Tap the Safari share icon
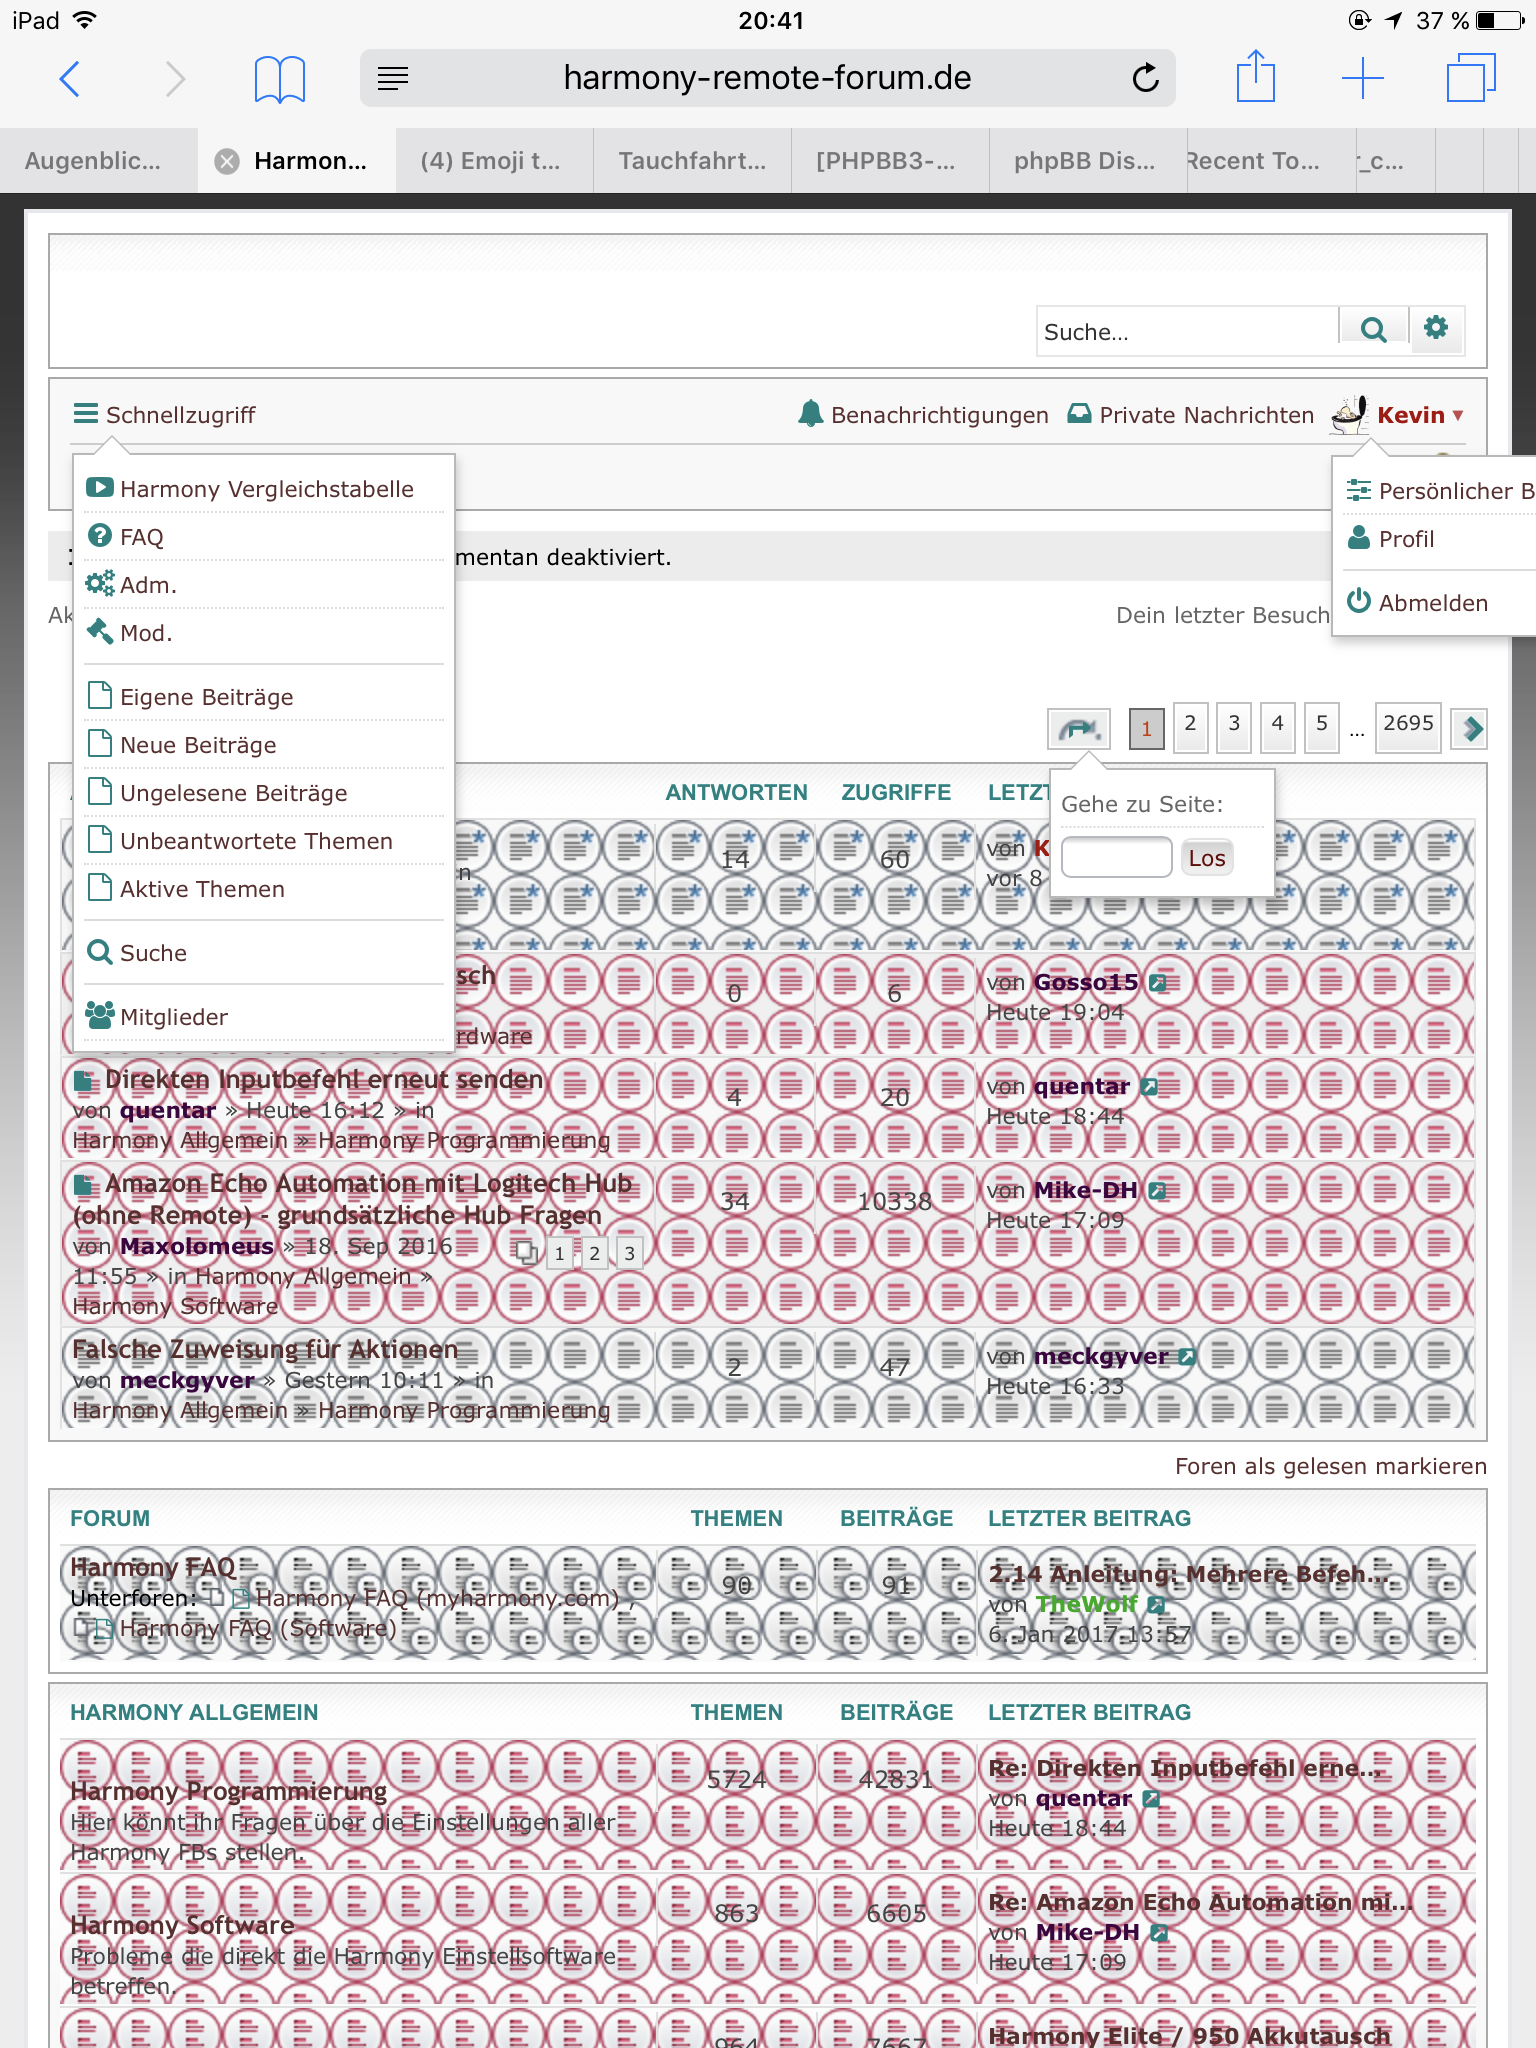1536x2048 pixels. (1255, 78)
